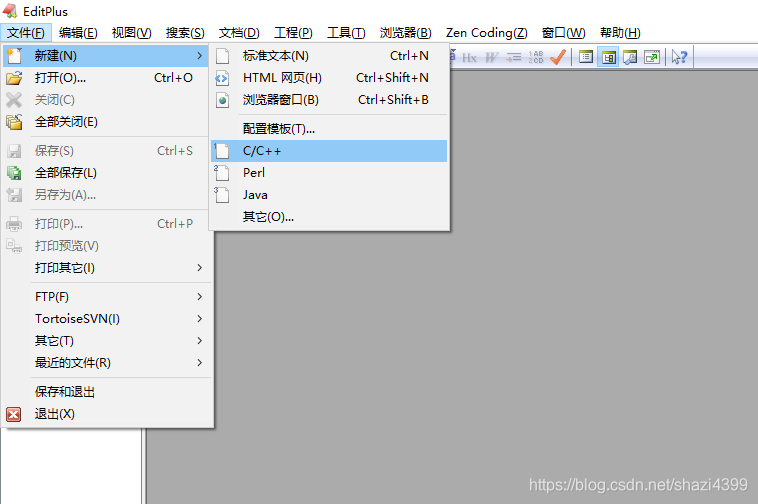Click the indent toolbar icon with arrow
The height and width of the screenshot is (504, 758).
(x=513, y=58)
